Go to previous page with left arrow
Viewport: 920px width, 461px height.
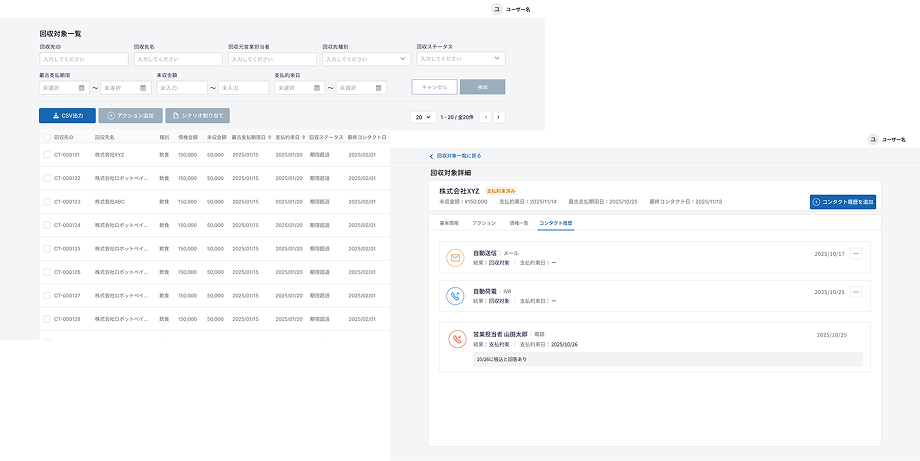click(x=486, y=117)
